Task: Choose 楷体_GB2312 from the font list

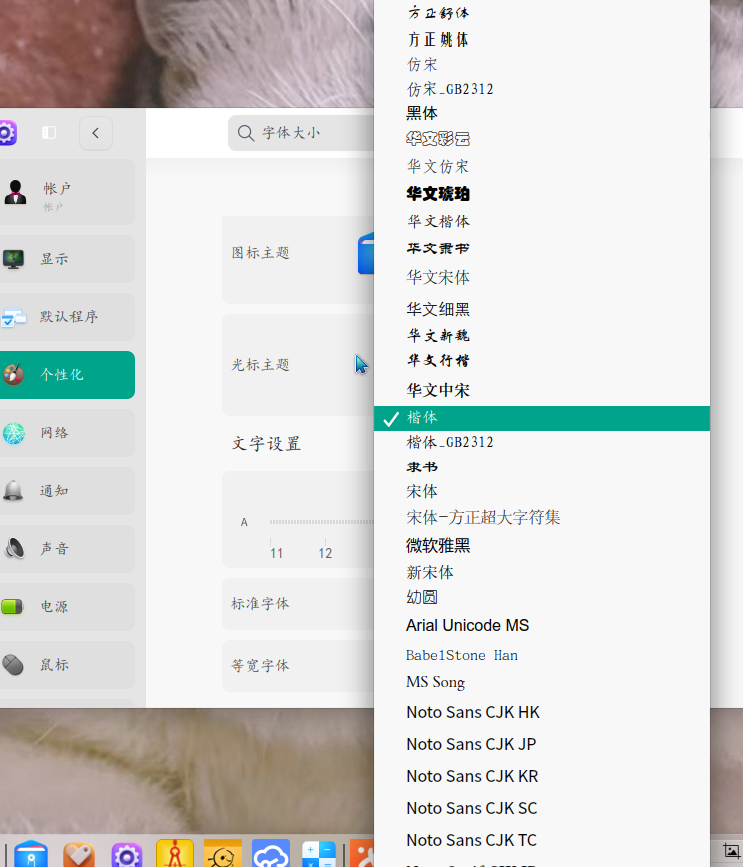Action: [x=542, y=442]
